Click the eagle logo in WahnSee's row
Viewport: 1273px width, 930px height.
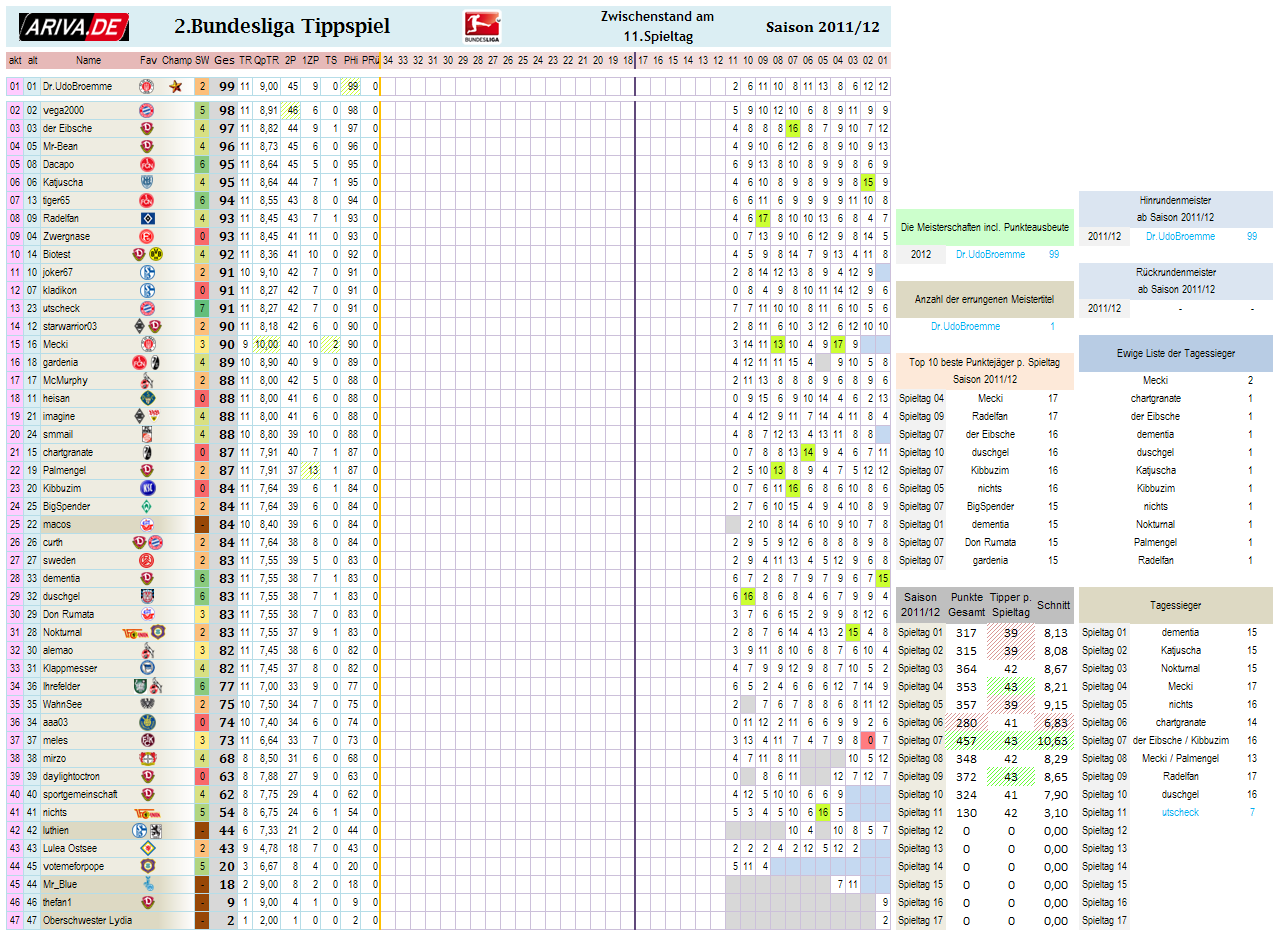tap(147, 705)
